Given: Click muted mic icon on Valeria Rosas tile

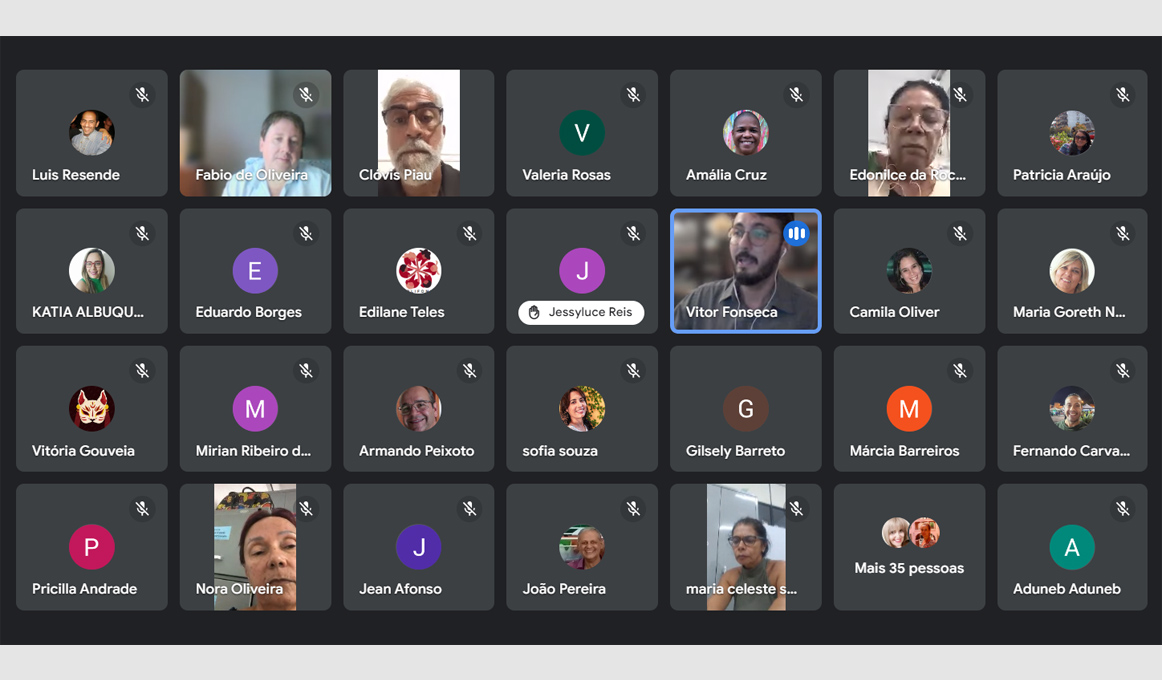Looking at the screenshot, I should (x=633, y=95).
